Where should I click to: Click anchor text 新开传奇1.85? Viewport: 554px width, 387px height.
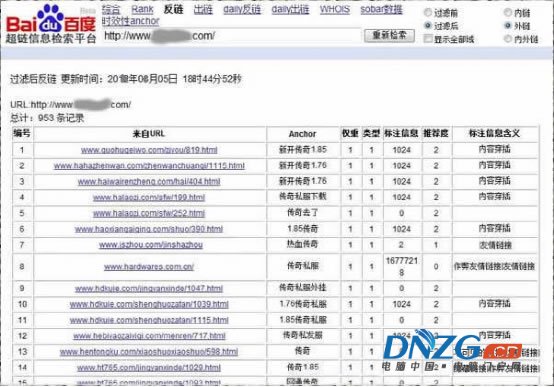click(x=303, y=149)
